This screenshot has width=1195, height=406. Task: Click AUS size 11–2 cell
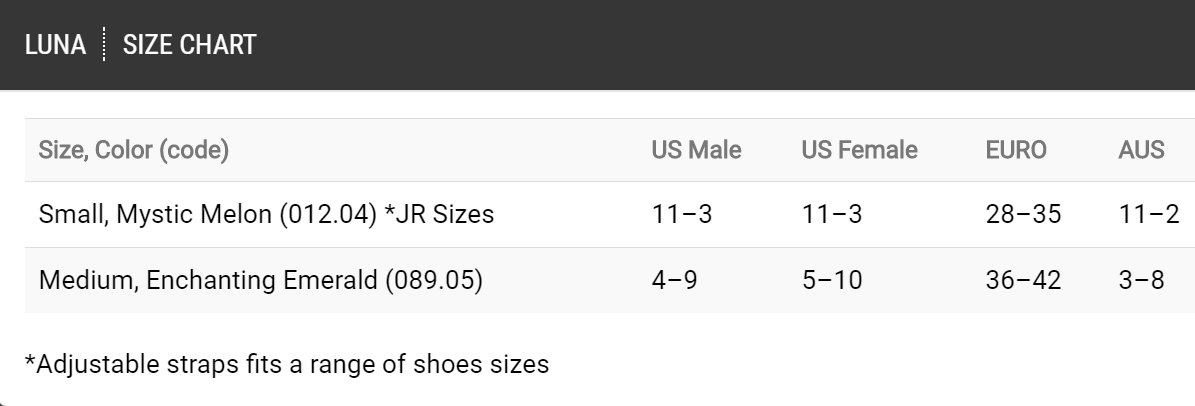pos(1149,214)
